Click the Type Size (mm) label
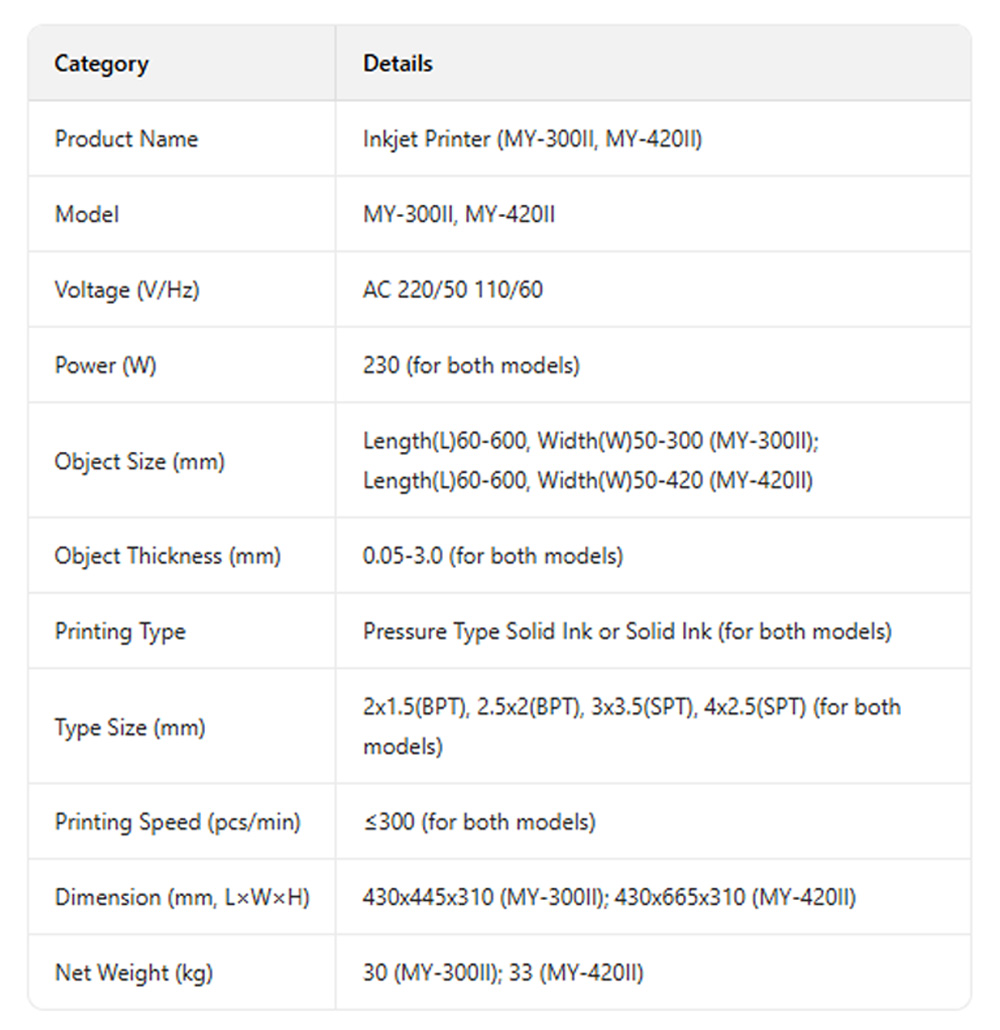1000x1030 pixels. point(129,727)
